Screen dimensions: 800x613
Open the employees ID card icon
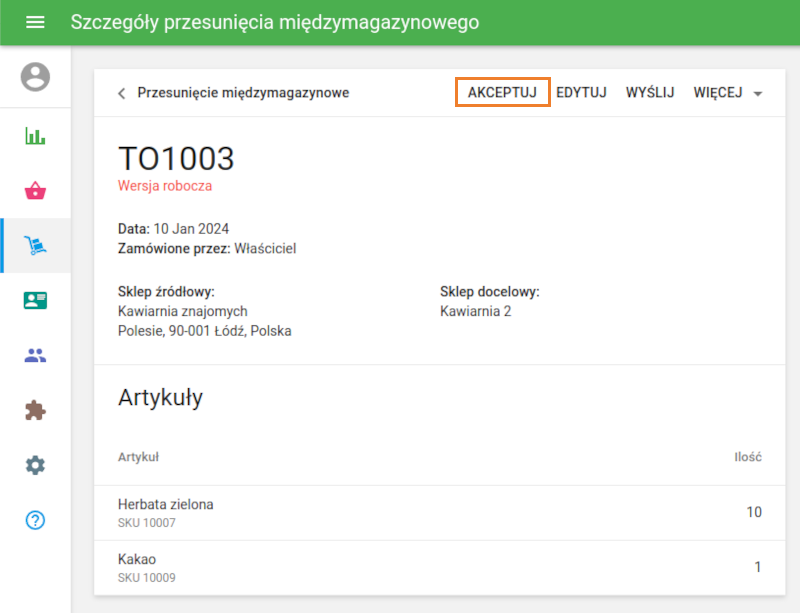(x=35, y=300)
